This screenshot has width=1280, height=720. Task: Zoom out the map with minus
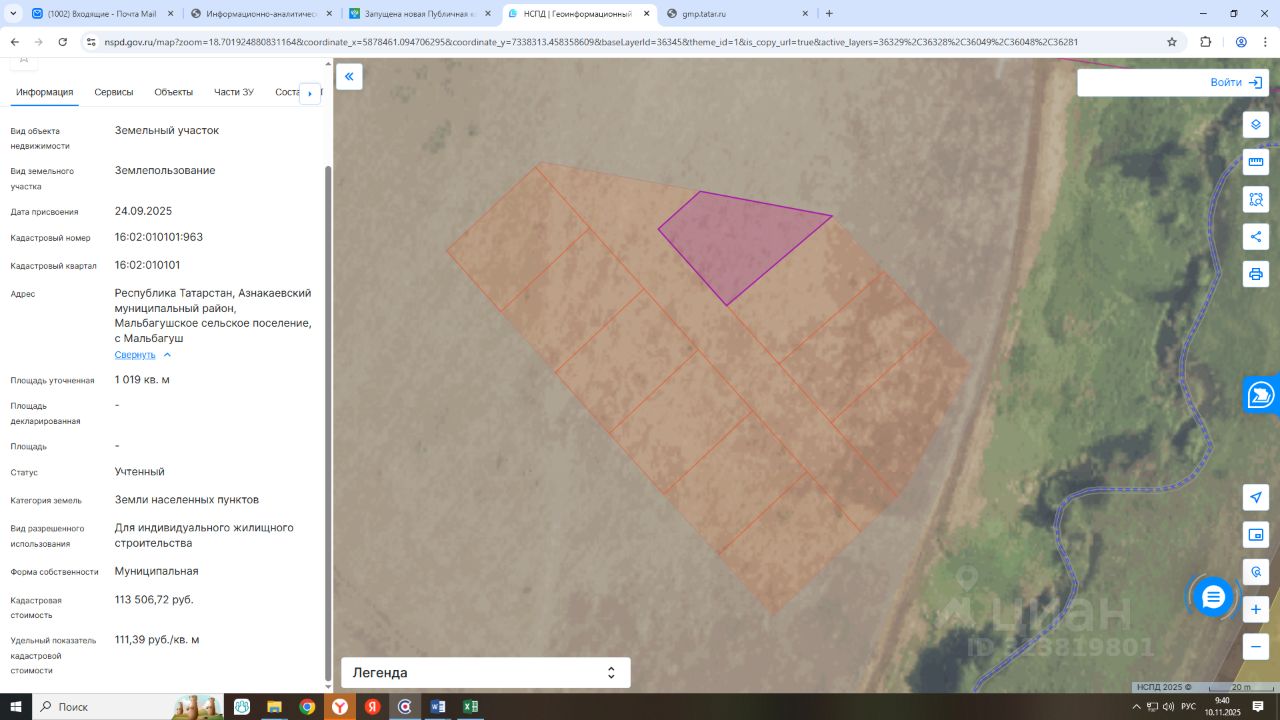[1256, 647]
